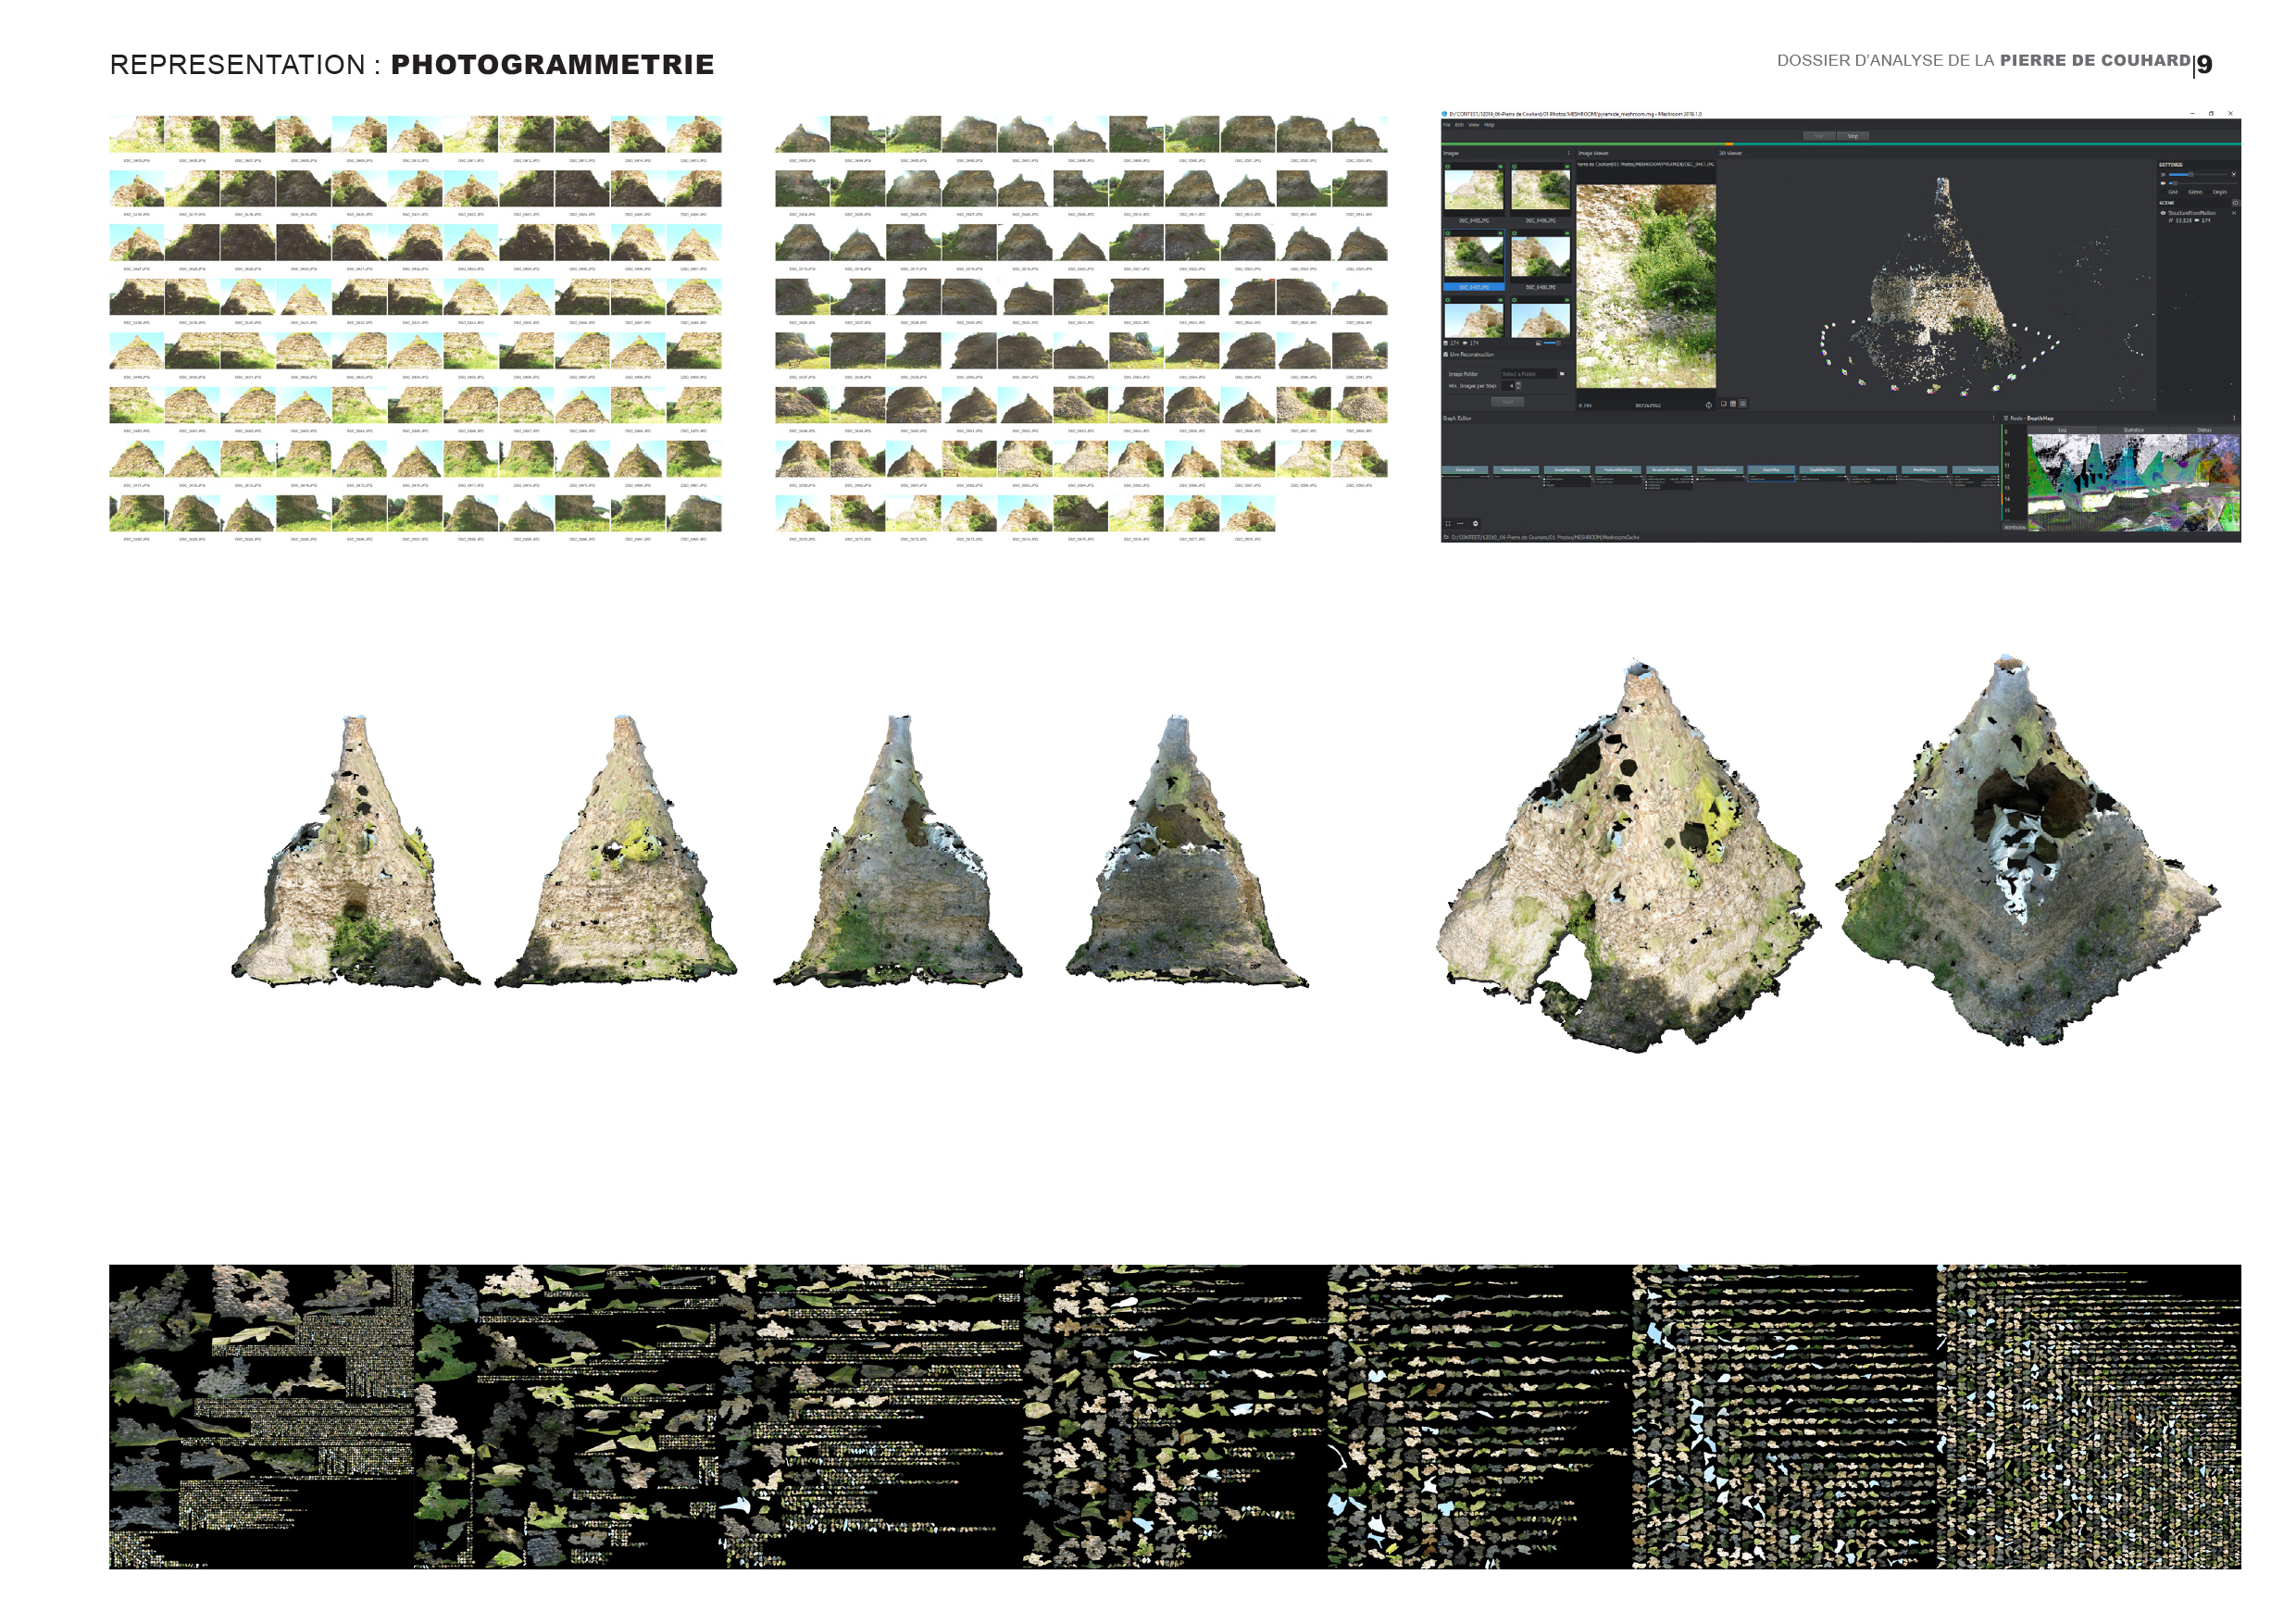The width and height of the screenshot is (2296, 1624).
Task: Remove StructureFromMotion from scene with X icon
Action: [x=2234, y=213]
